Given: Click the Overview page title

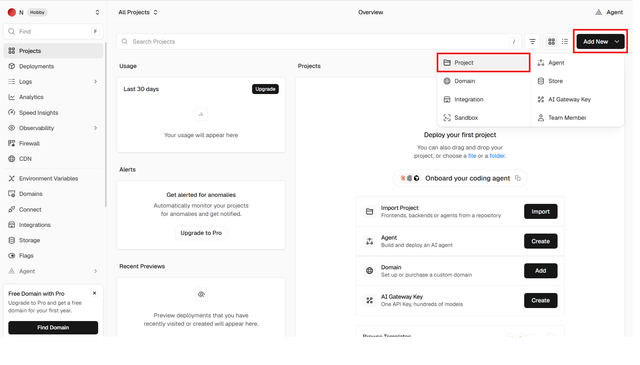Looking at the screenshot, I should tap(371, 12).
